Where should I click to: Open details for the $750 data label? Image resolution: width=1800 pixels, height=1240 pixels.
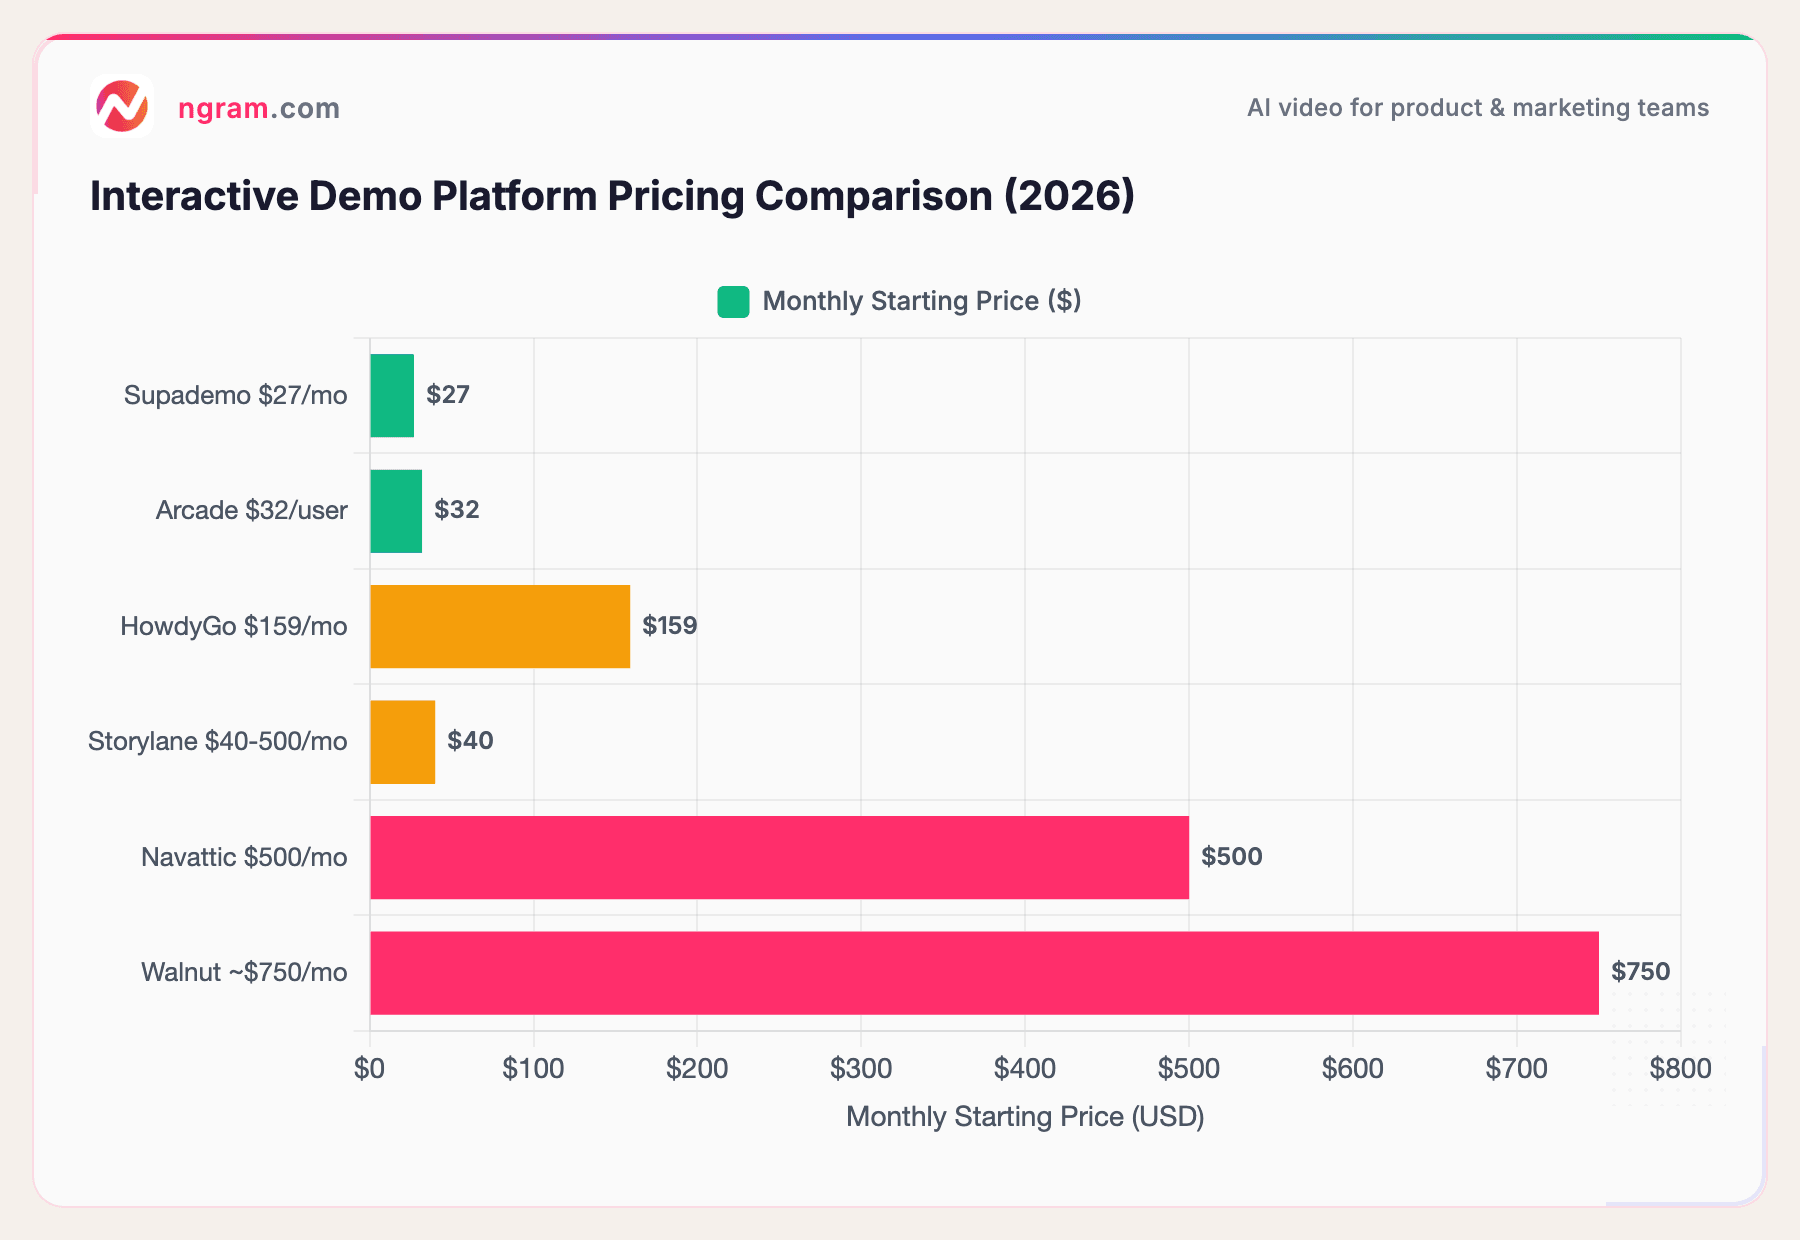[1641, 971]
